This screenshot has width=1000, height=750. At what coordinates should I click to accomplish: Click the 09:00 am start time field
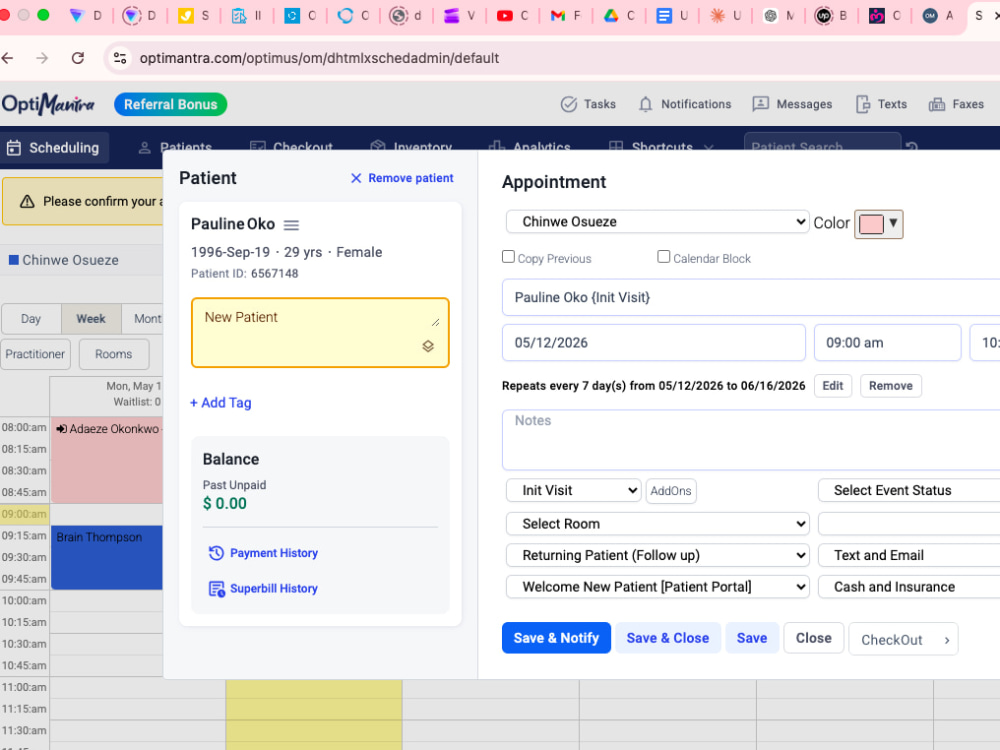coord(887,343)
